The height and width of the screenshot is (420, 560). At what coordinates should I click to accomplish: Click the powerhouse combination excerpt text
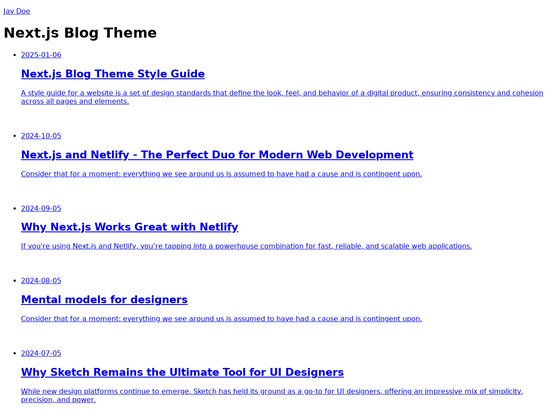(246, 246)
